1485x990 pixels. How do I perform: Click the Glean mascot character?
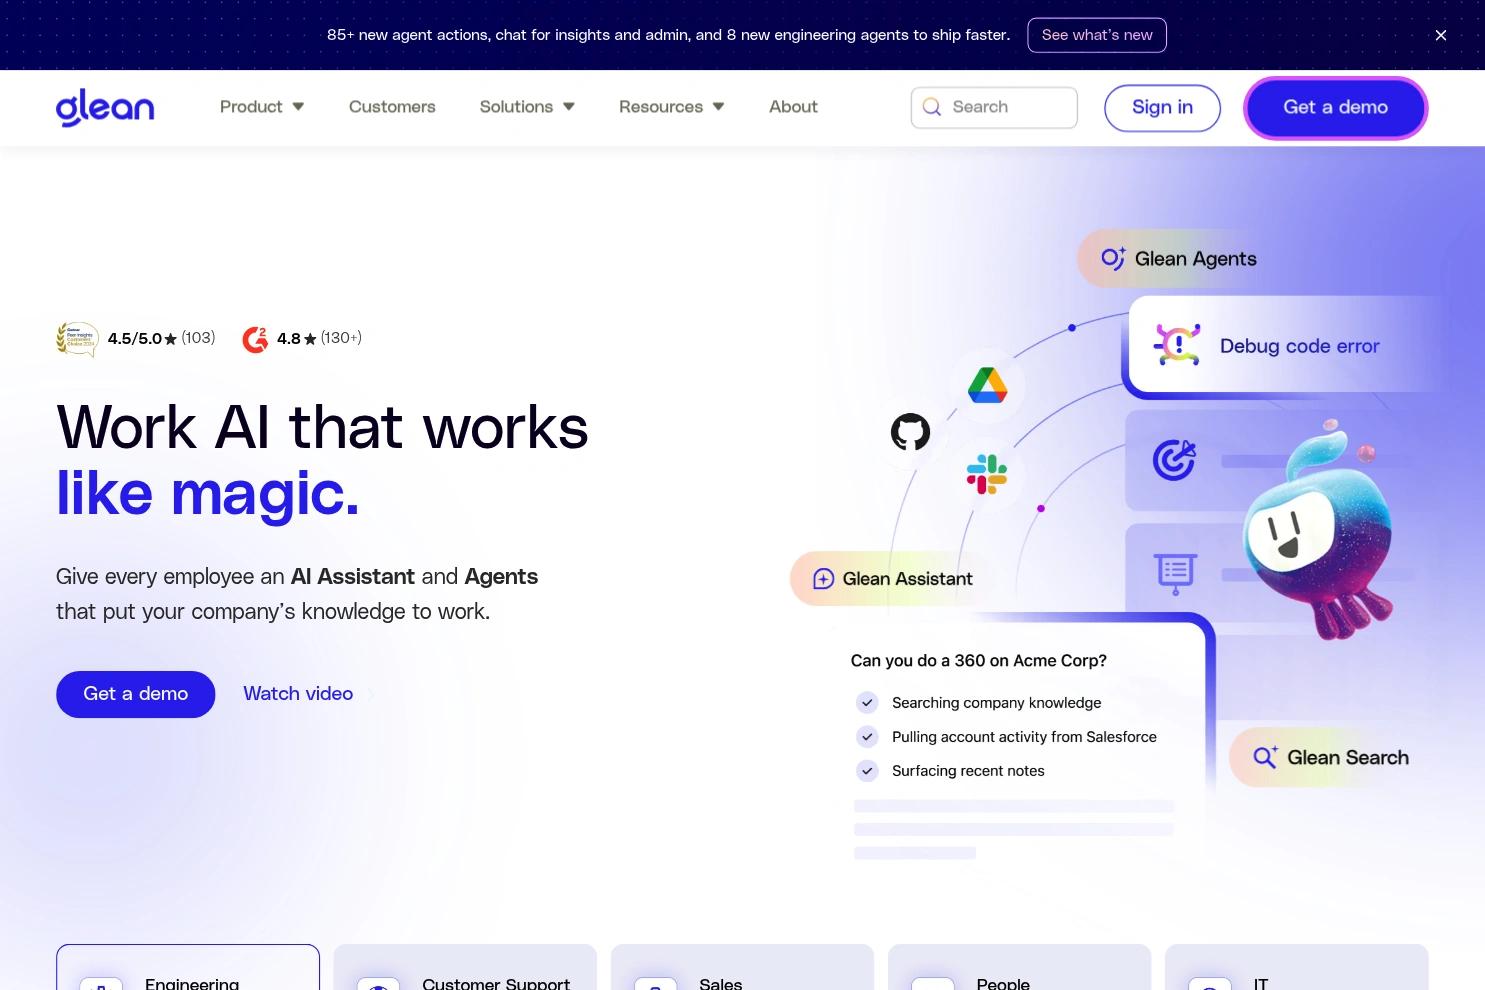pos(1320,531)
